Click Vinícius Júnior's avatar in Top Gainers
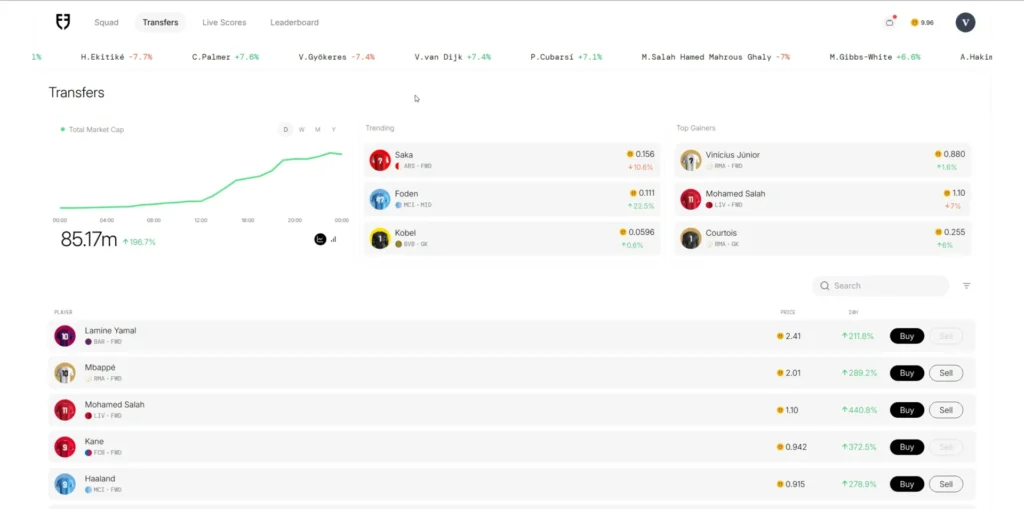Viewport: 1024px width, 509px height. point(691,160)
